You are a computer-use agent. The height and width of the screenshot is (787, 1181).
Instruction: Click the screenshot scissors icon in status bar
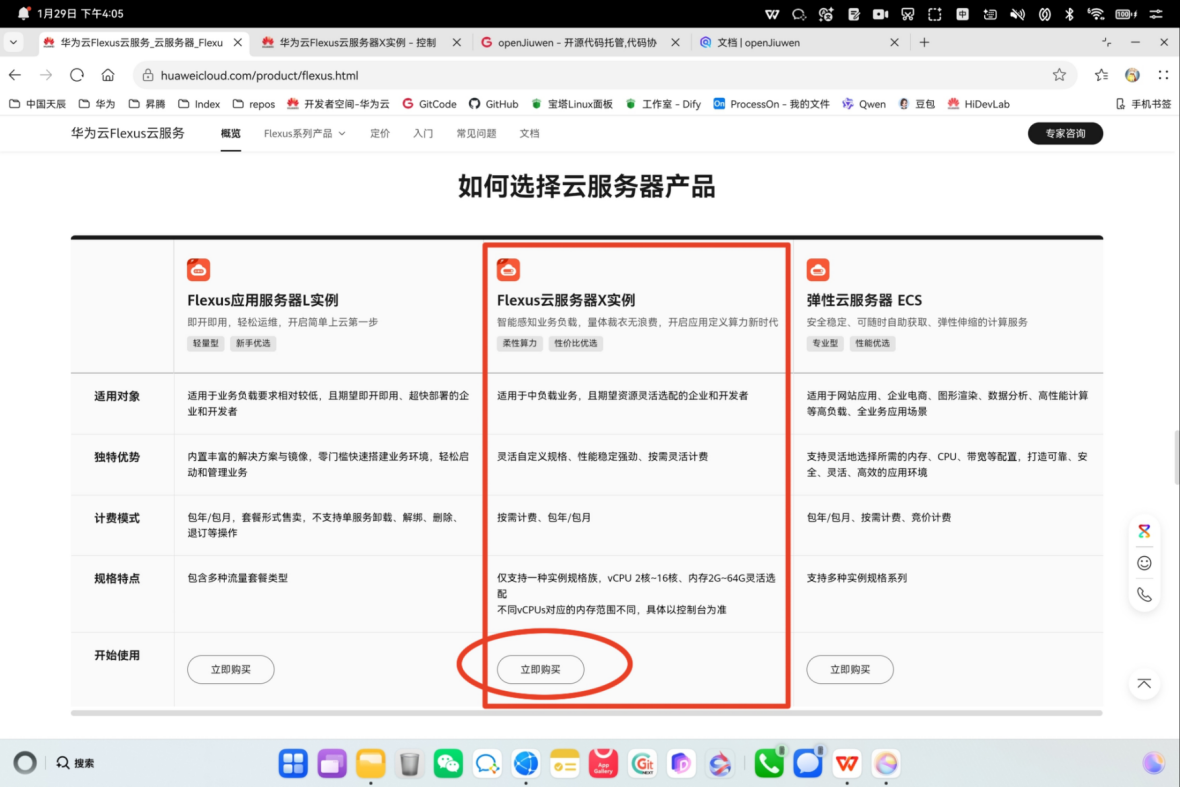click(x=908, y=14)
